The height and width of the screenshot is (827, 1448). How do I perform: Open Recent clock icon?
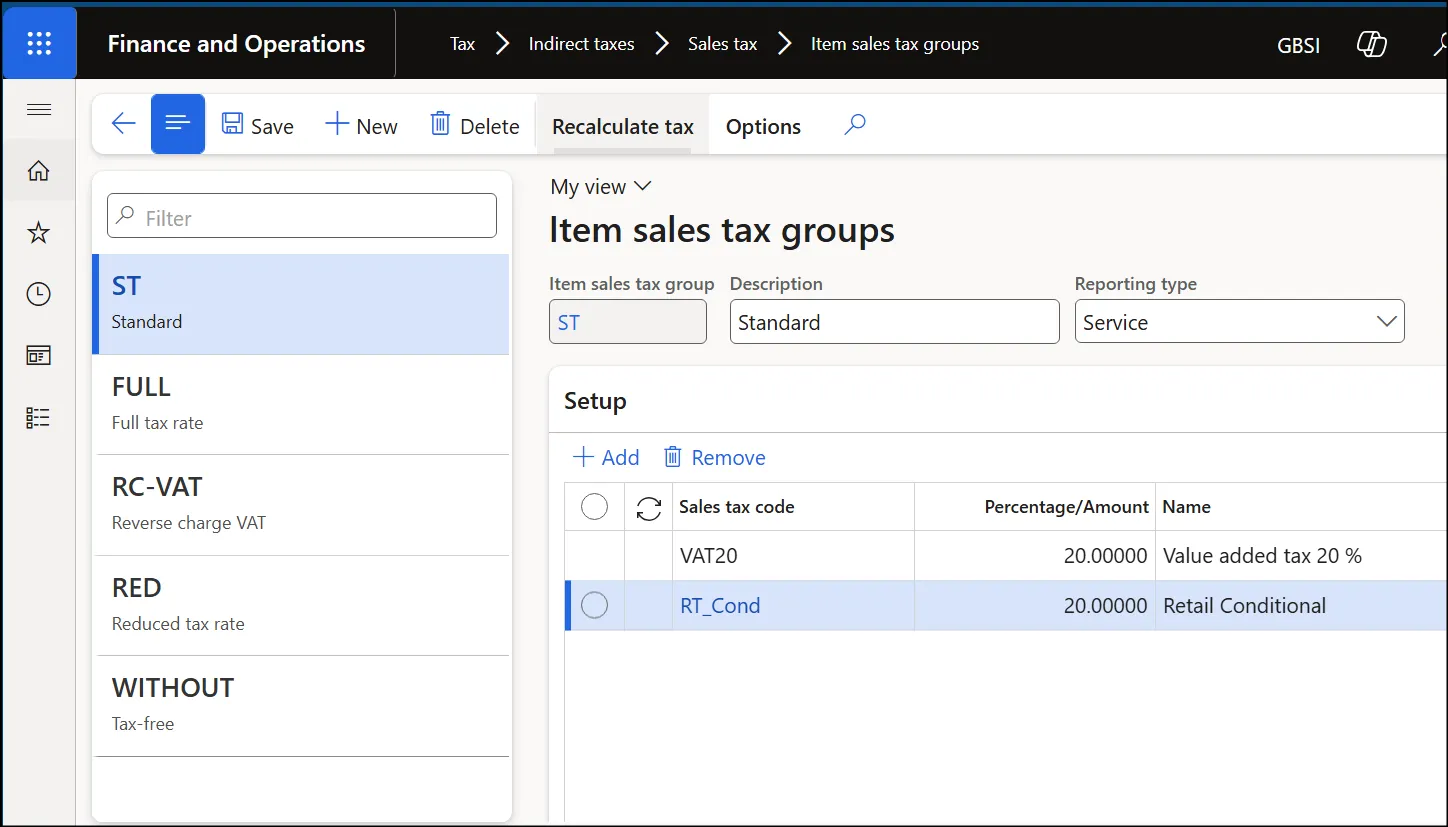tap(38, 294)
